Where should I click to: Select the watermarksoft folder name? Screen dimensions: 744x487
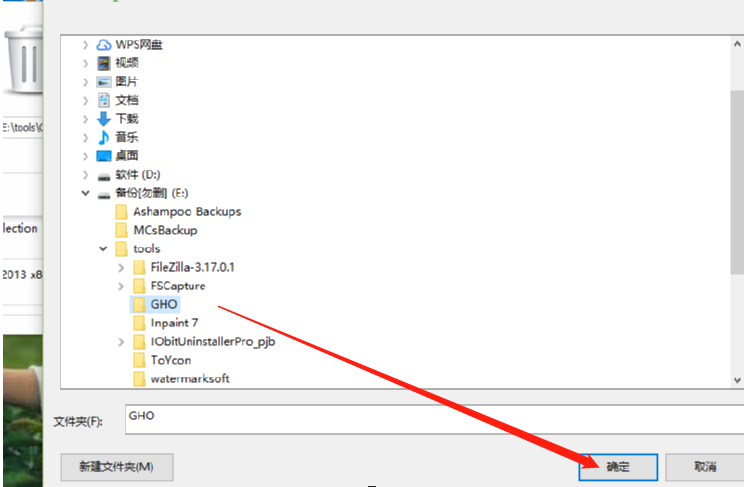tap(190, 379)
